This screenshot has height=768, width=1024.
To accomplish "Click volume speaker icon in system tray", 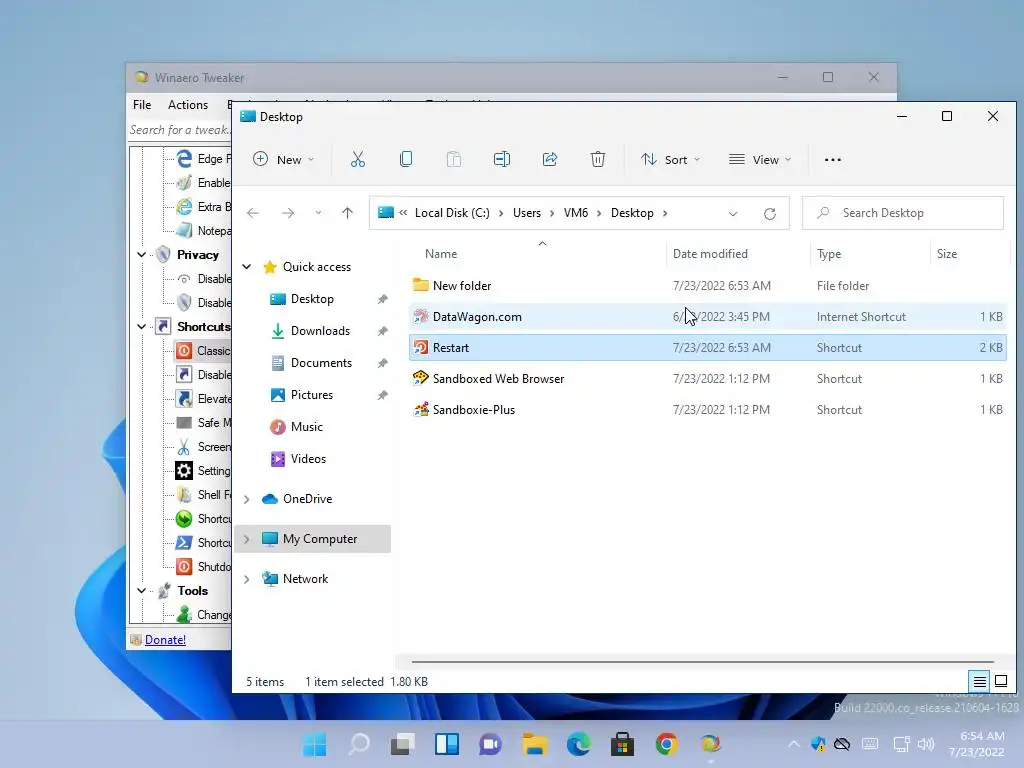I will 926,744.
